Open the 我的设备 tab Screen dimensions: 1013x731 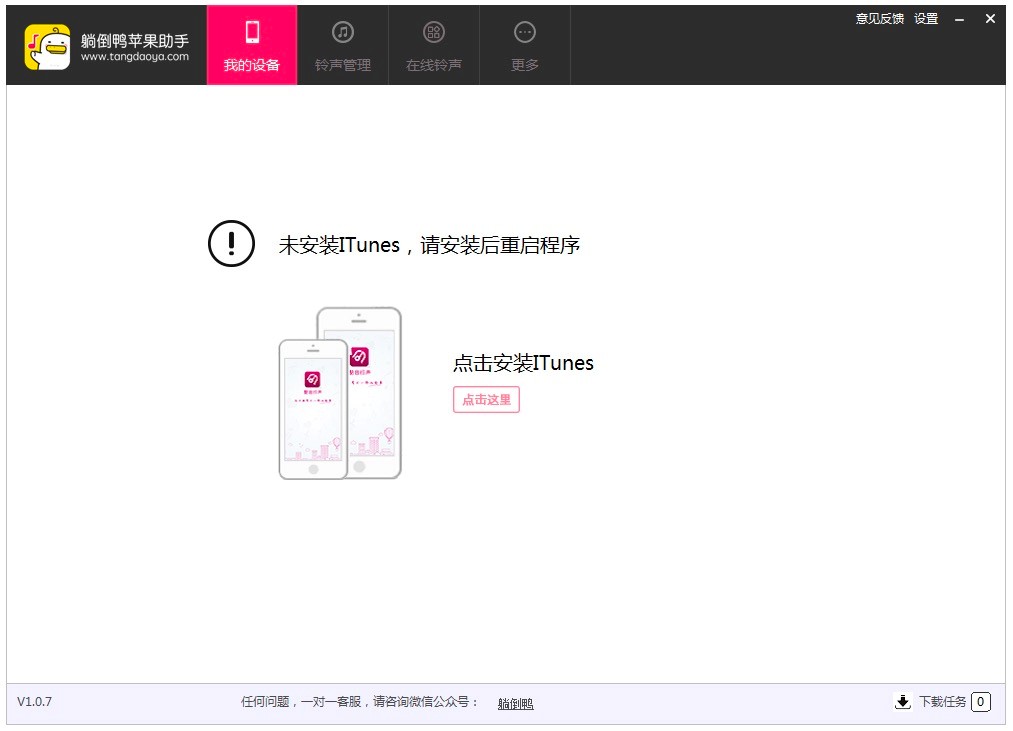tap(252, 45)
